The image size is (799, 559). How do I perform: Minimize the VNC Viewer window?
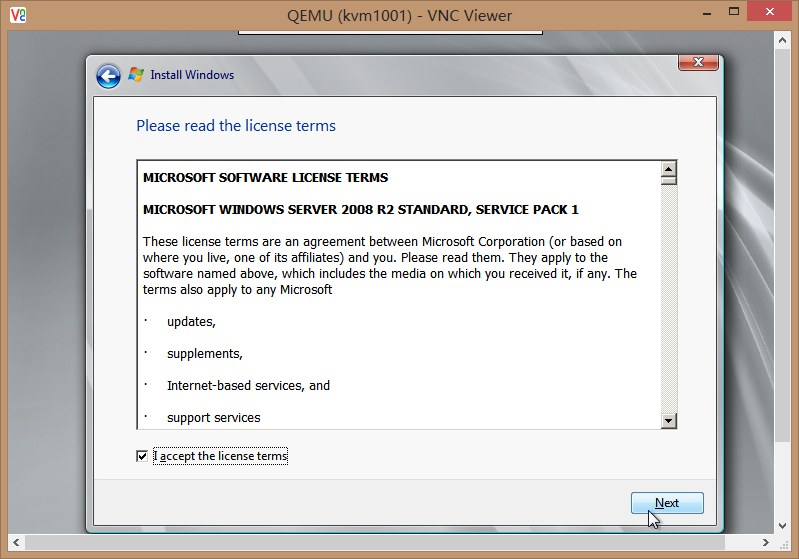(x=707, y=13)
